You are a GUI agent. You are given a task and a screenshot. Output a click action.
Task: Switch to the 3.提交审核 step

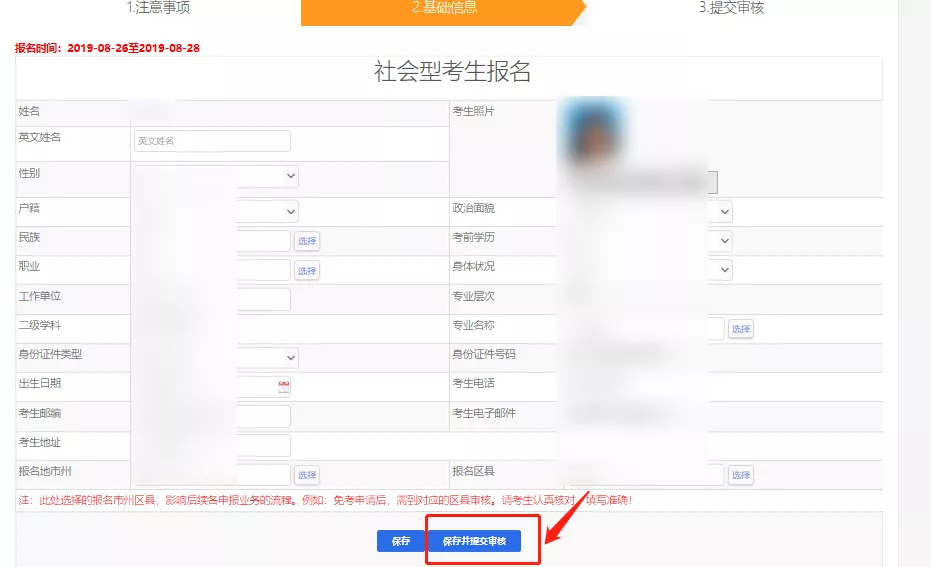point(731,9)
